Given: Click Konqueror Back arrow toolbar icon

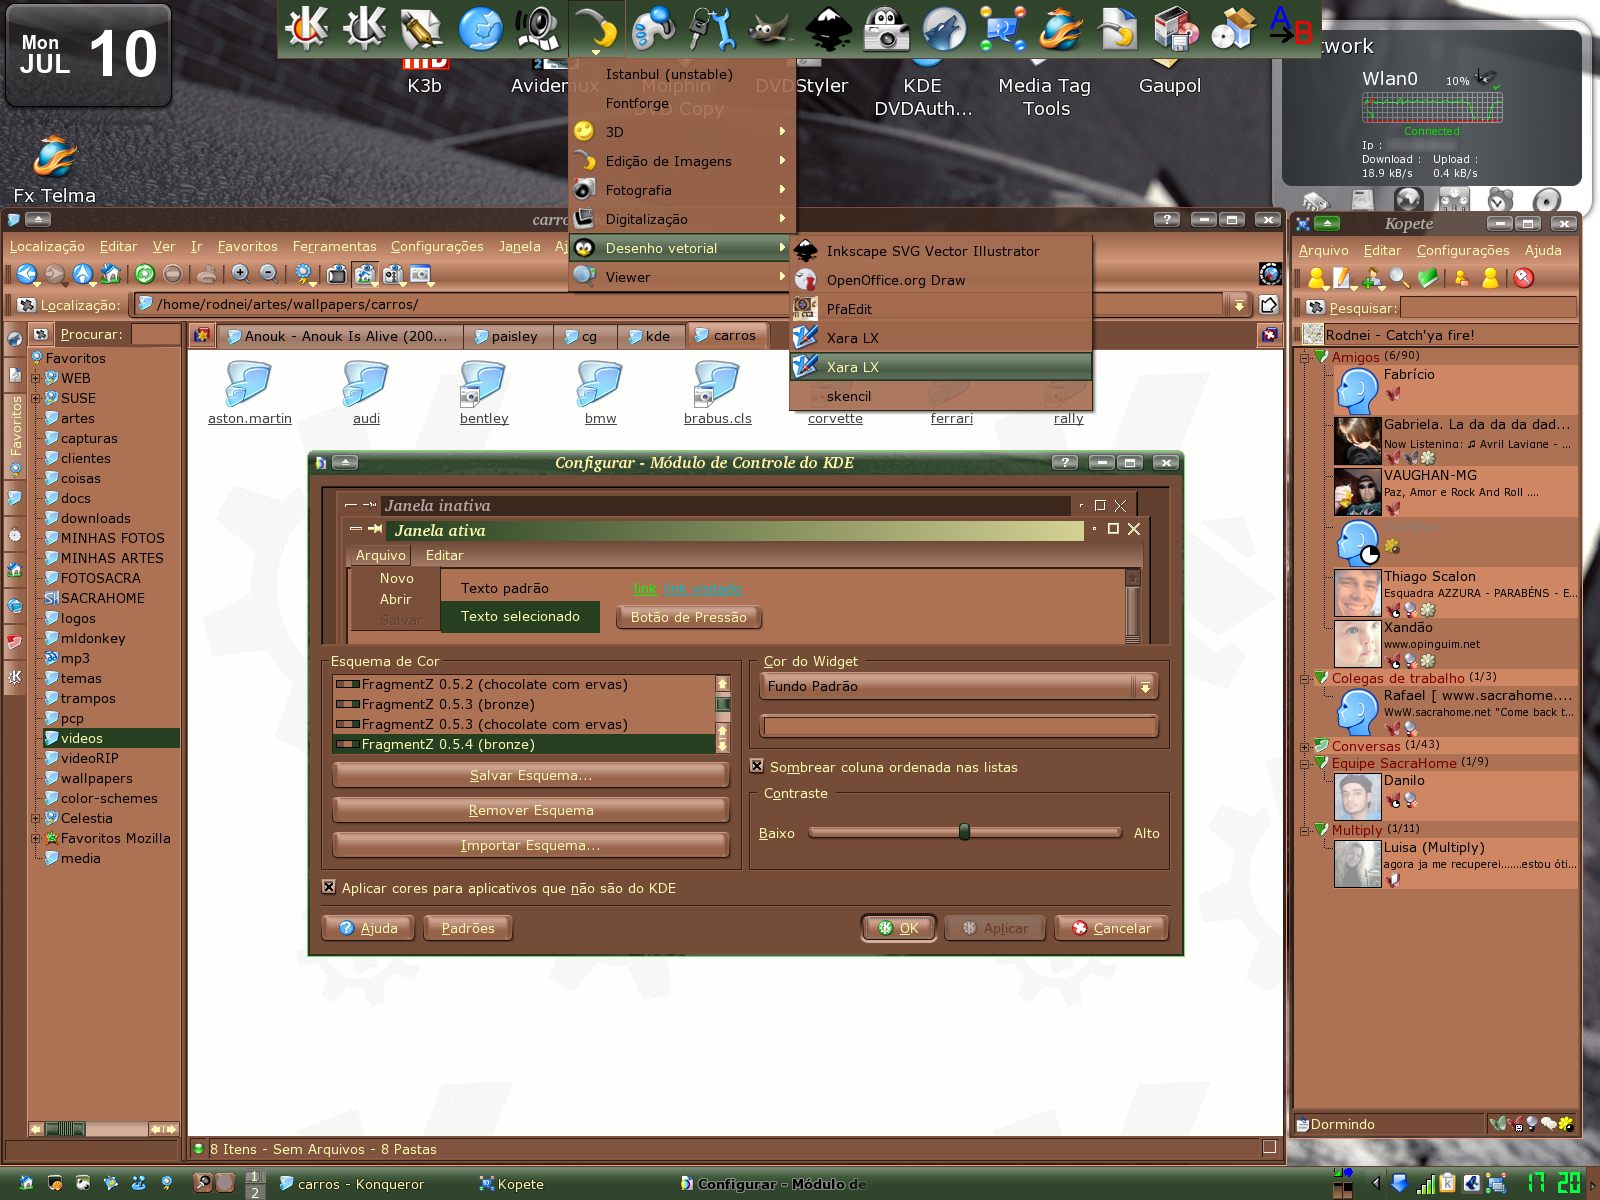Looking at the screenshot, I should [x=27, y=273].
